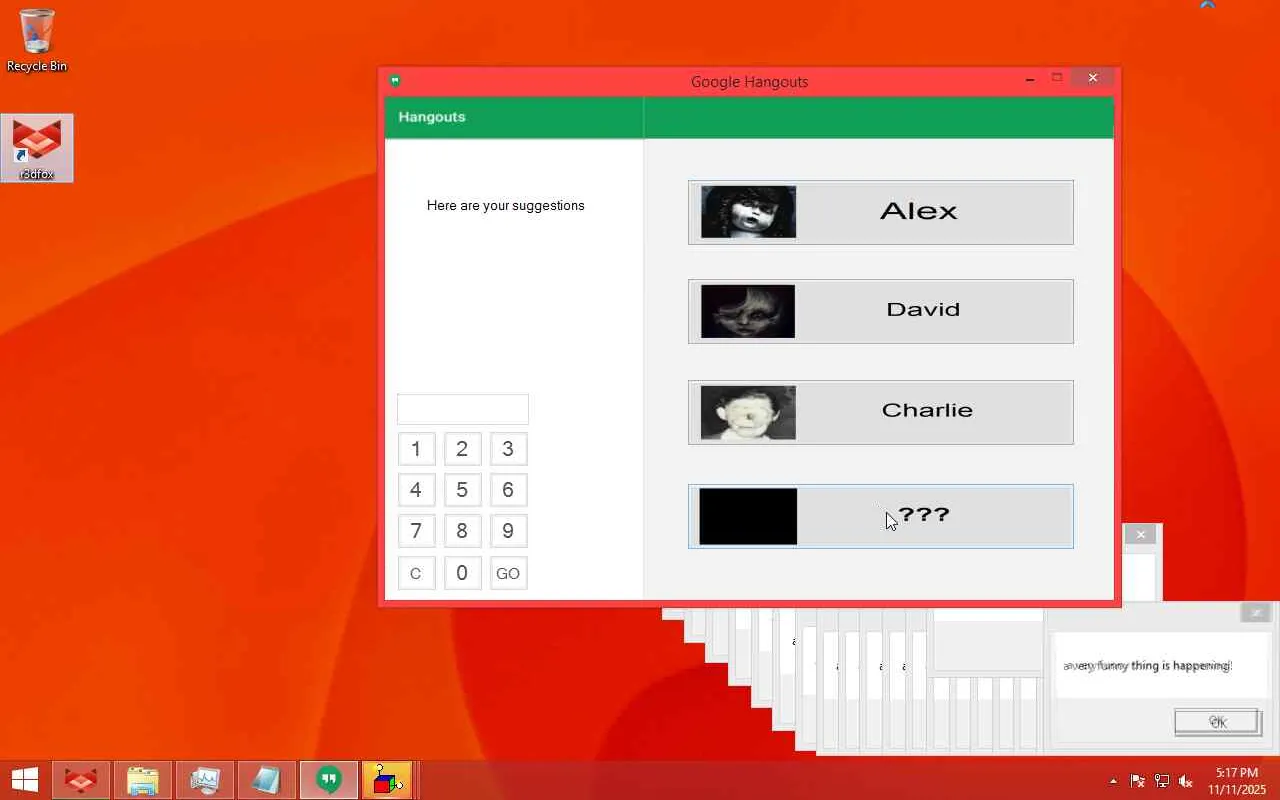Clear the keypad entry with C
1280x800 pixels.
tap(416, 573)
